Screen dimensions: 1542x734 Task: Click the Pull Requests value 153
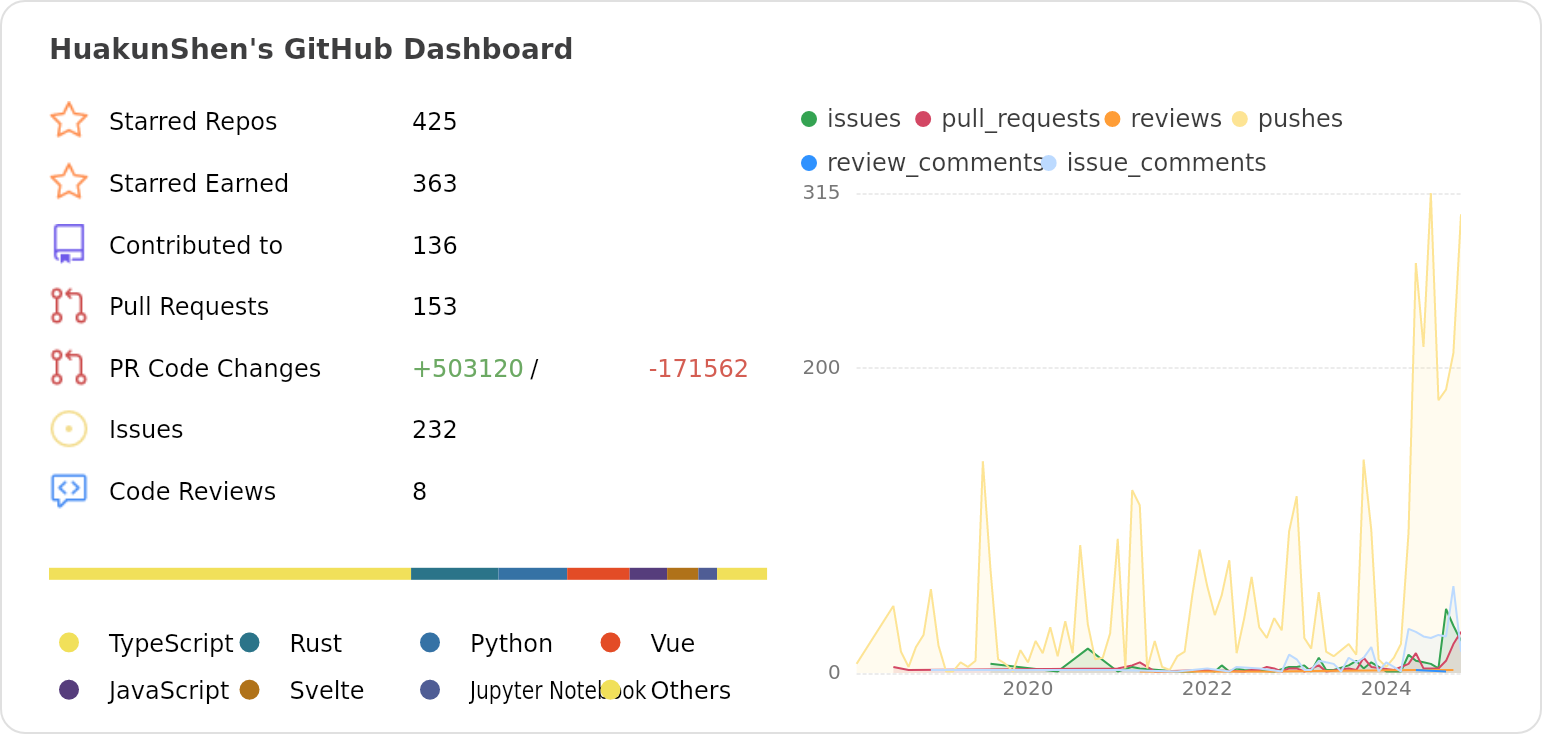435,307
